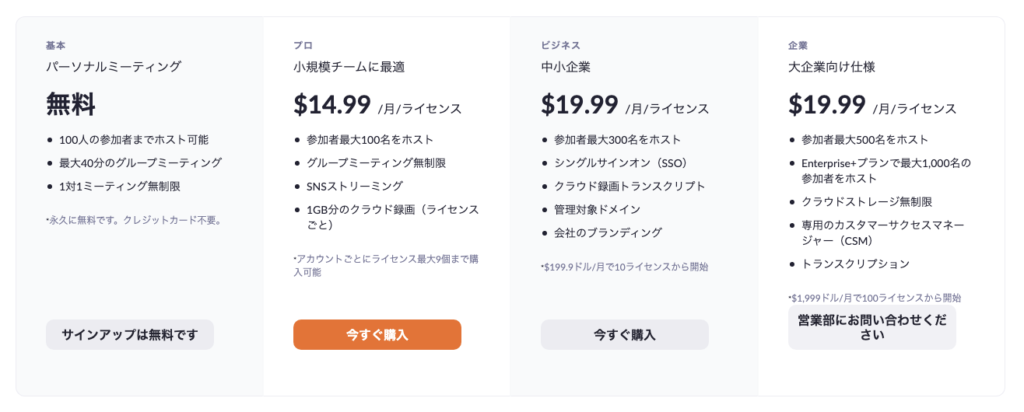Viewport: 1024px width, 412px height.
Task: Select the $19.99 price in 企業 plan
Action: coord(827,104)
